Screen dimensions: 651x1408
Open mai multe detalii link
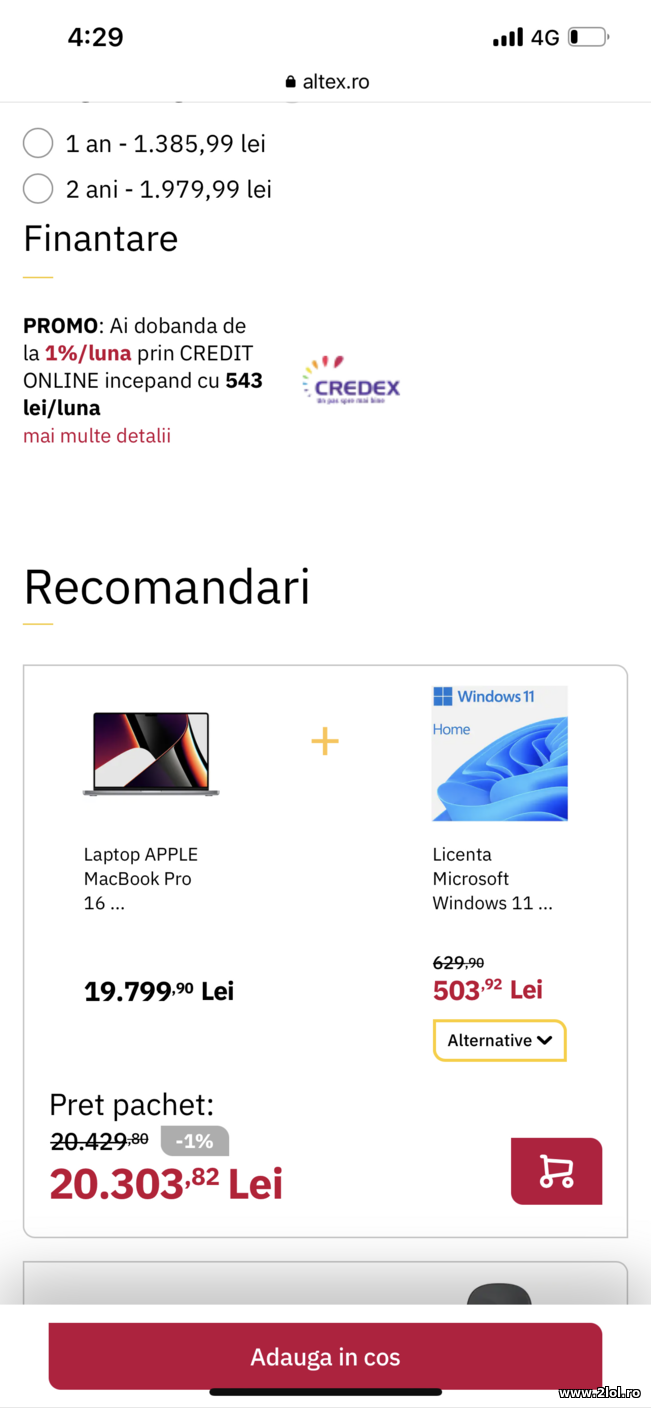point(96,435)
